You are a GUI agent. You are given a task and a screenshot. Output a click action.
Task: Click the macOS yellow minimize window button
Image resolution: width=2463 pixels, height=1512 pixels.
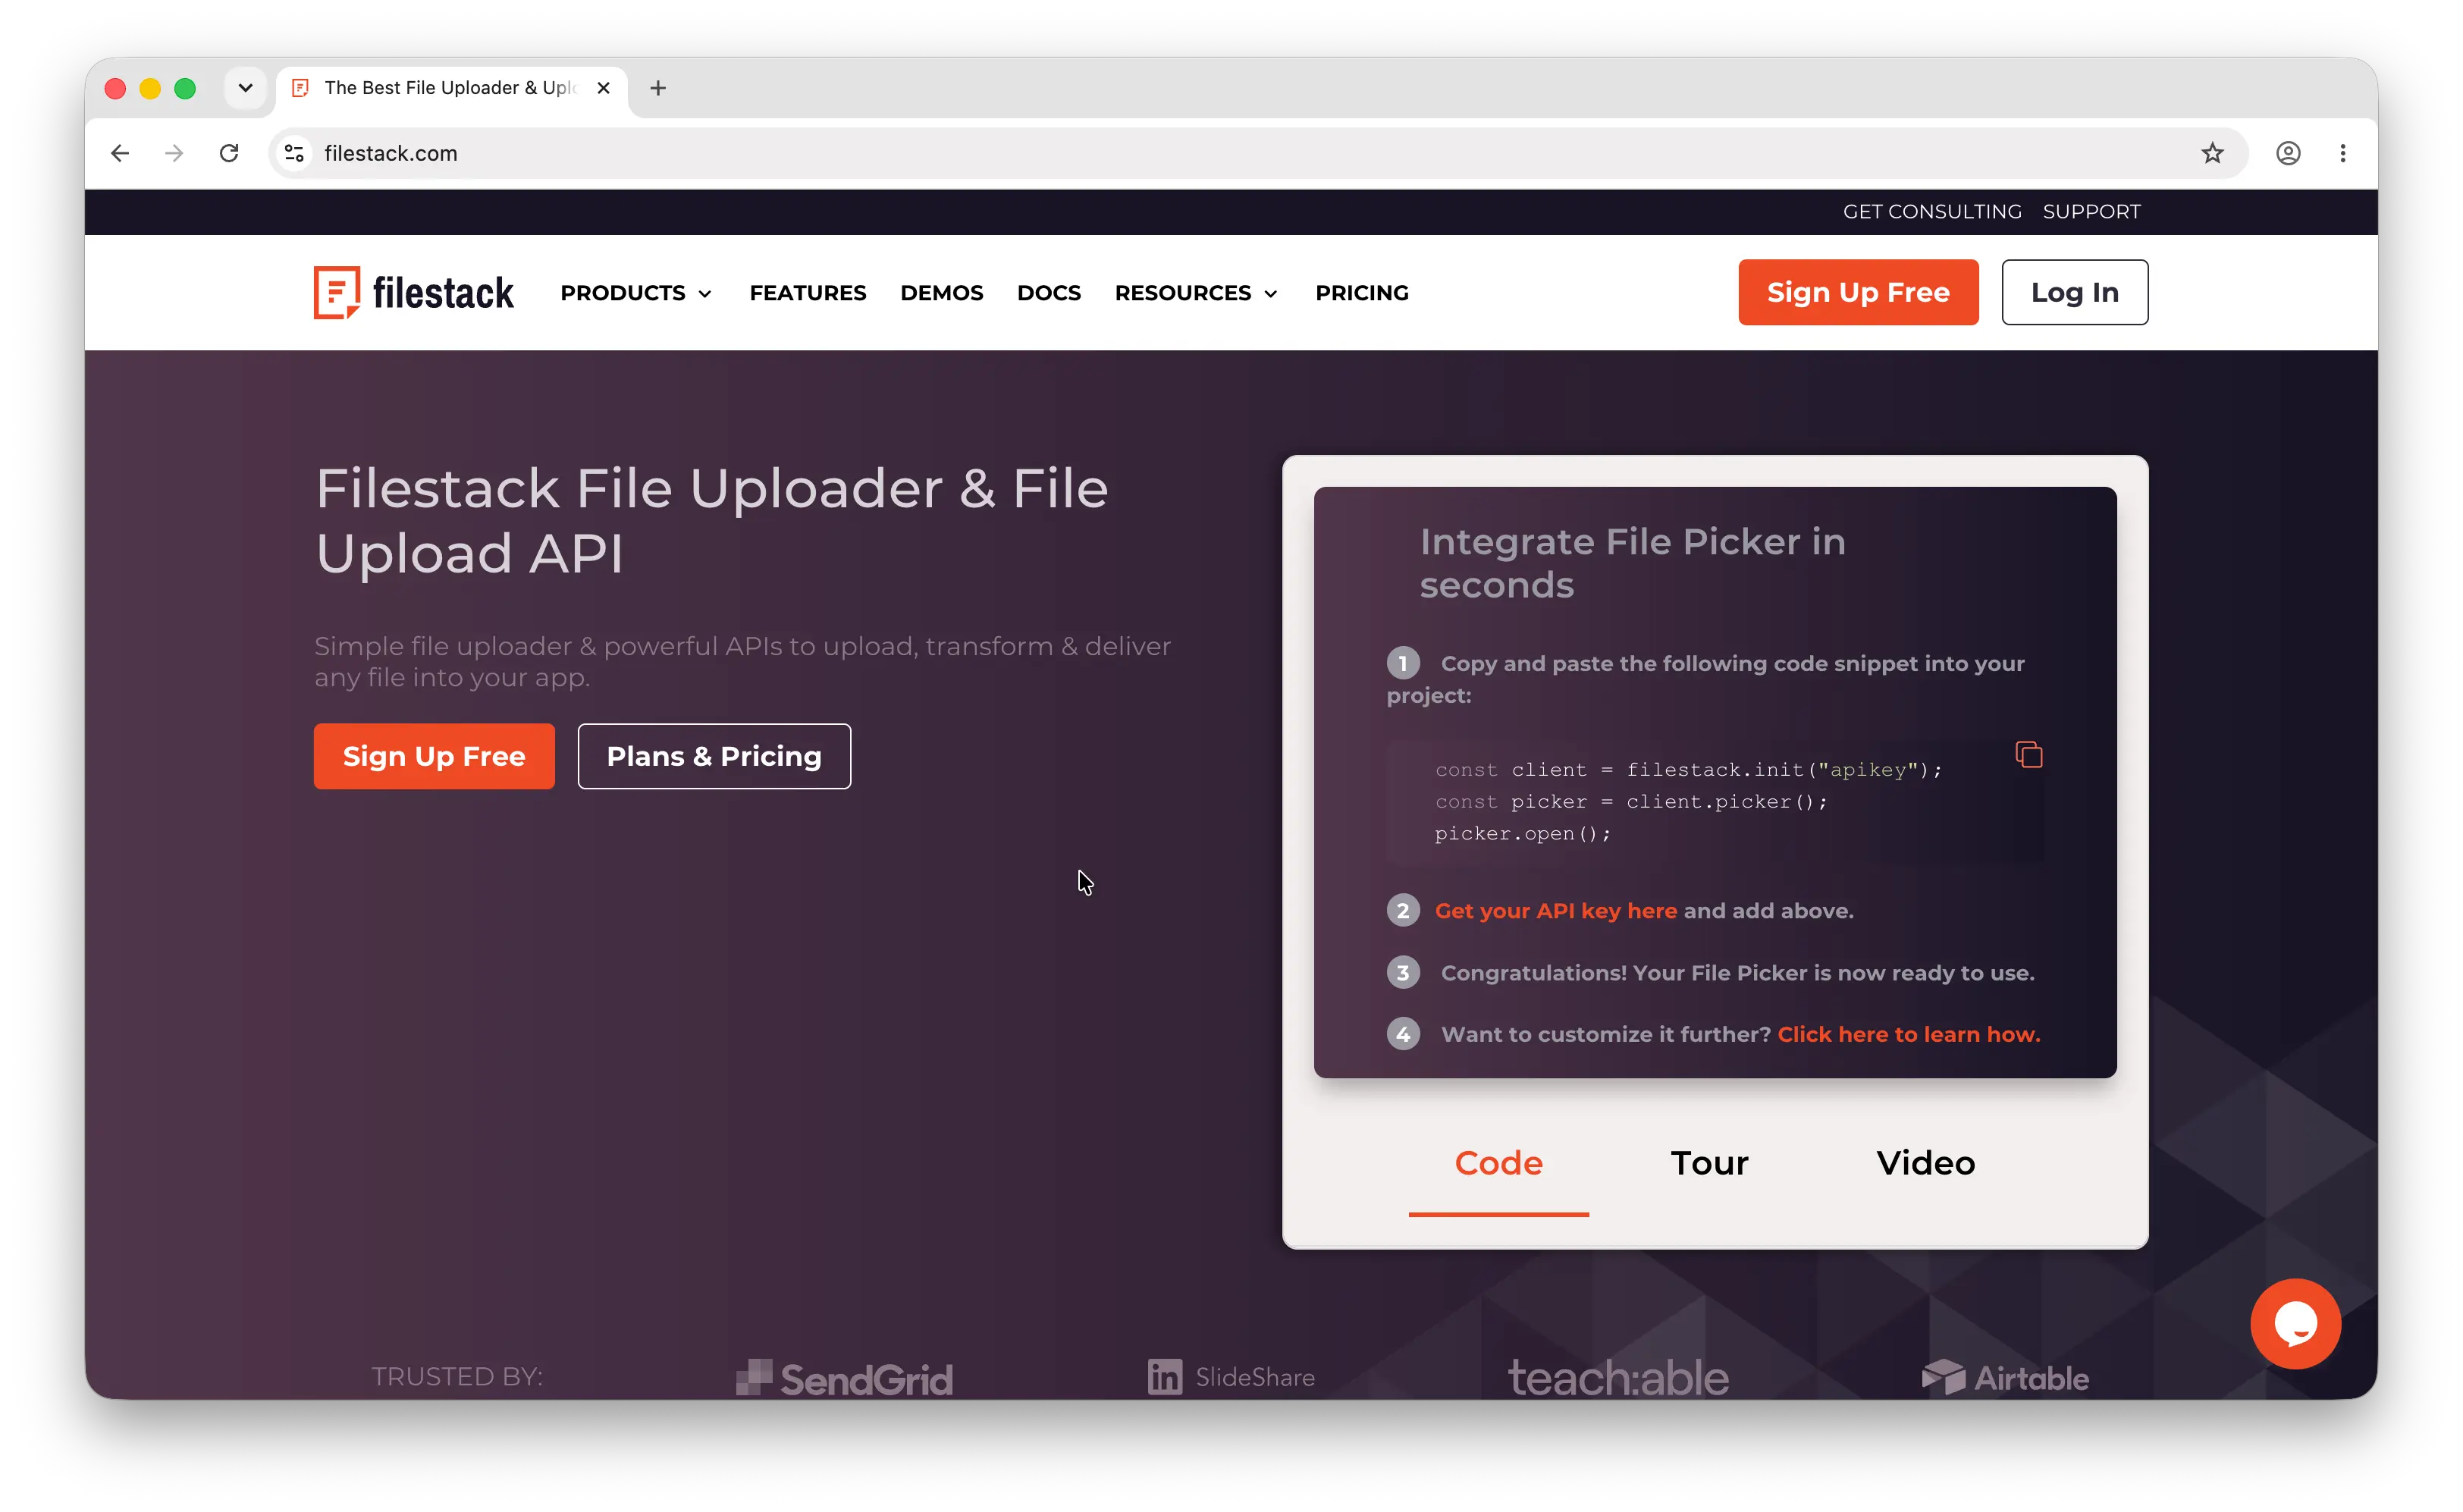tap(150, 88)
